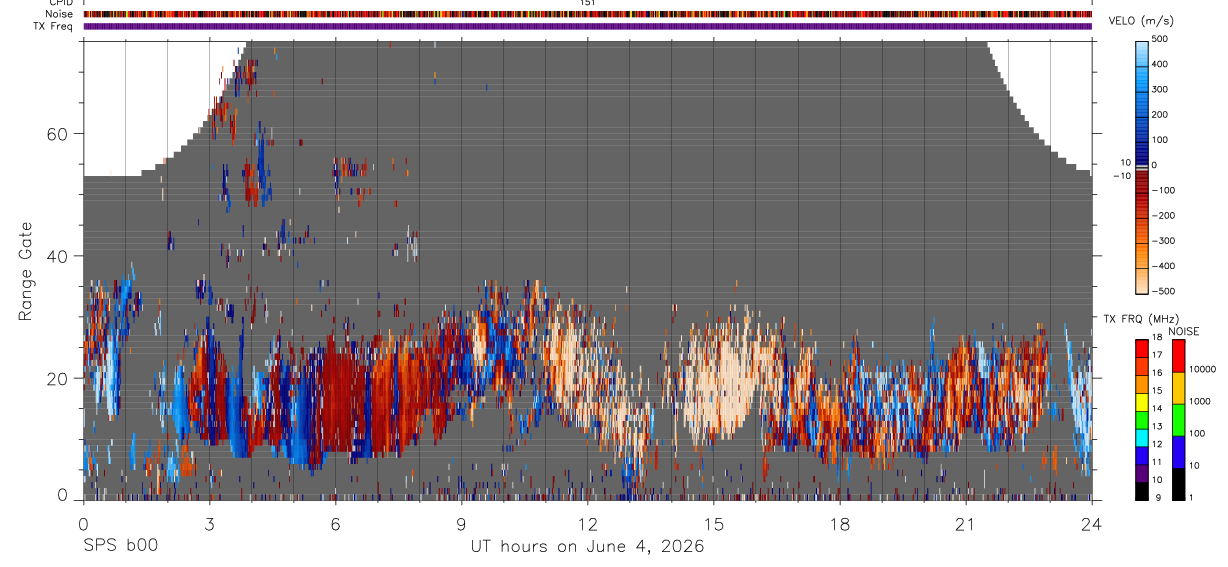
Task: Pick the green 13–14 MHz TX FRQ swatch
Action: tap(1142, 419)
